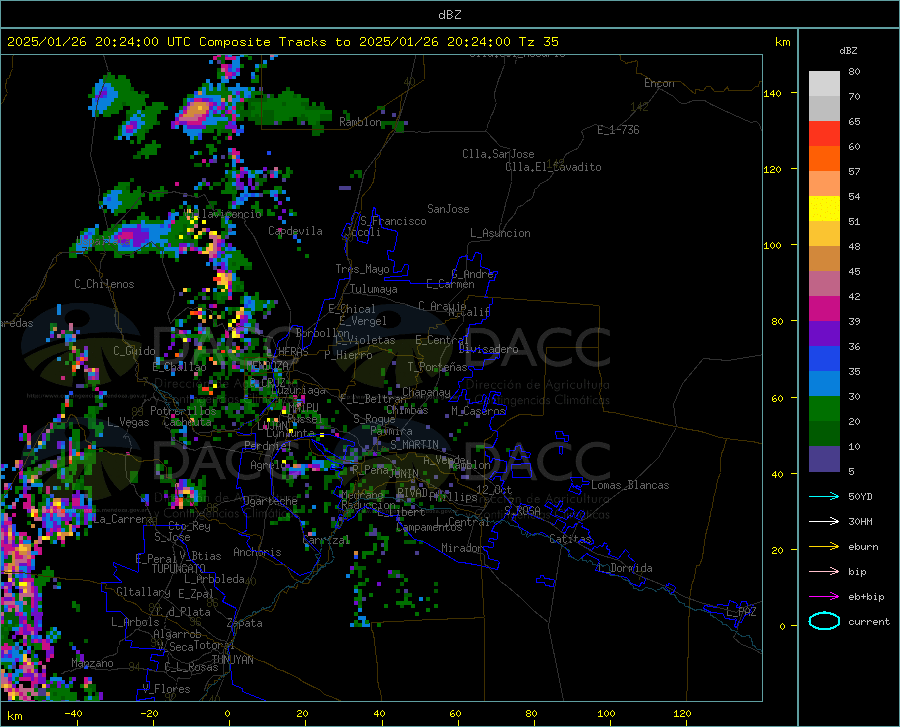Click the Clla.El_Cavadito label

click(x=553, y=167)
